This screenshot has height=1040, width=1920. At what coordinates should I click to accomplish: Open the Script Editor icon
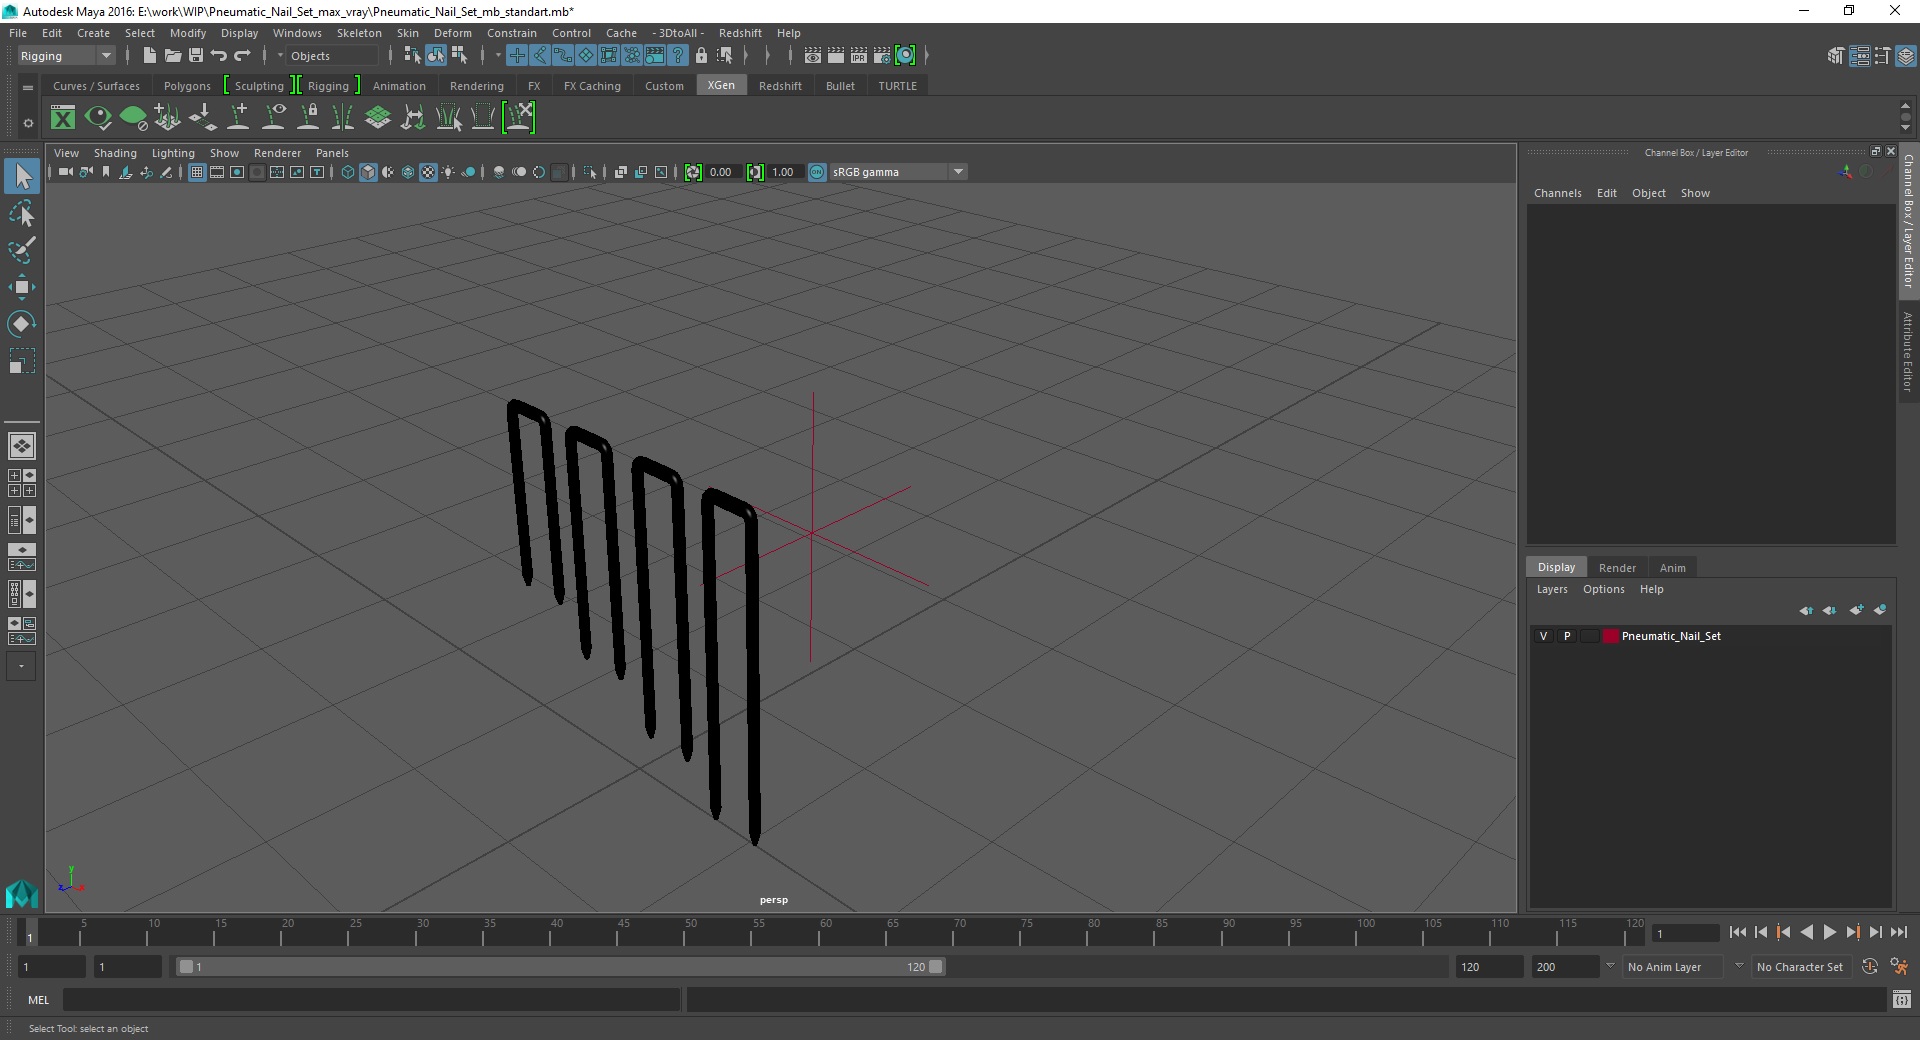pyautogui.click(x=1902, y=999)
